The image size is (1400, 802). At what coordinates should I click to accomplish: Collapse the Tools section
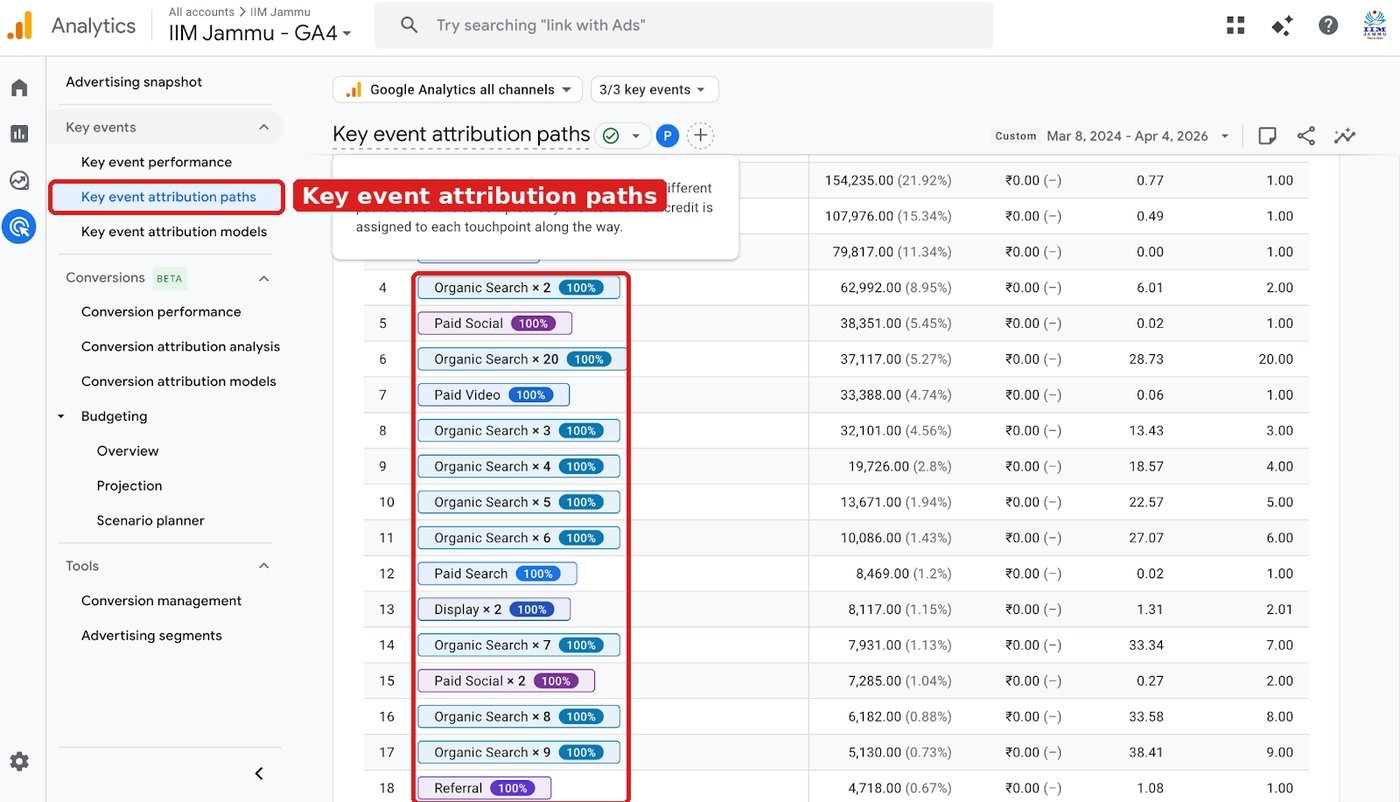coord(264,566)
